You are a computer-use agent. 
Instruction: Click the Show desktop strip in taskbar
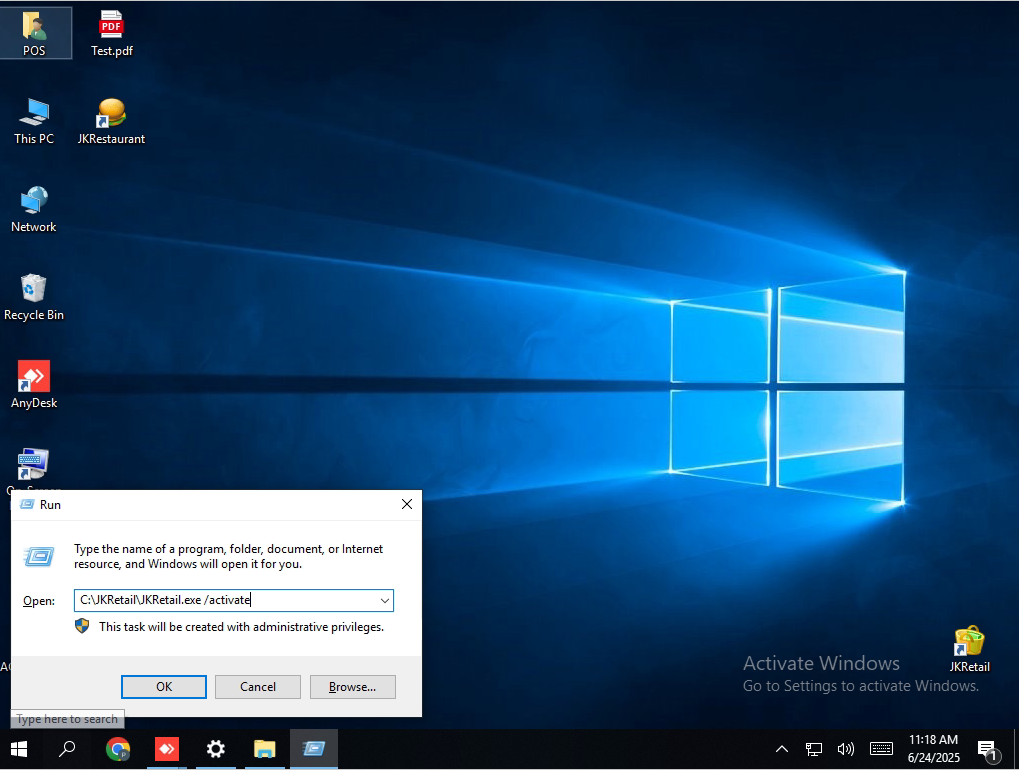coord(1016,749)
